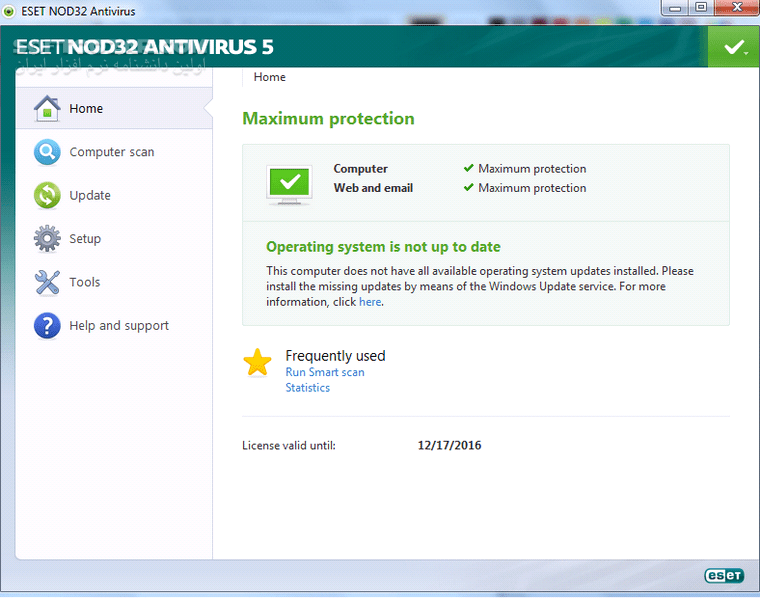Open the green checkmark status dropdown
The width and height of the screenshot is (760, 598).
coord(734,47)
